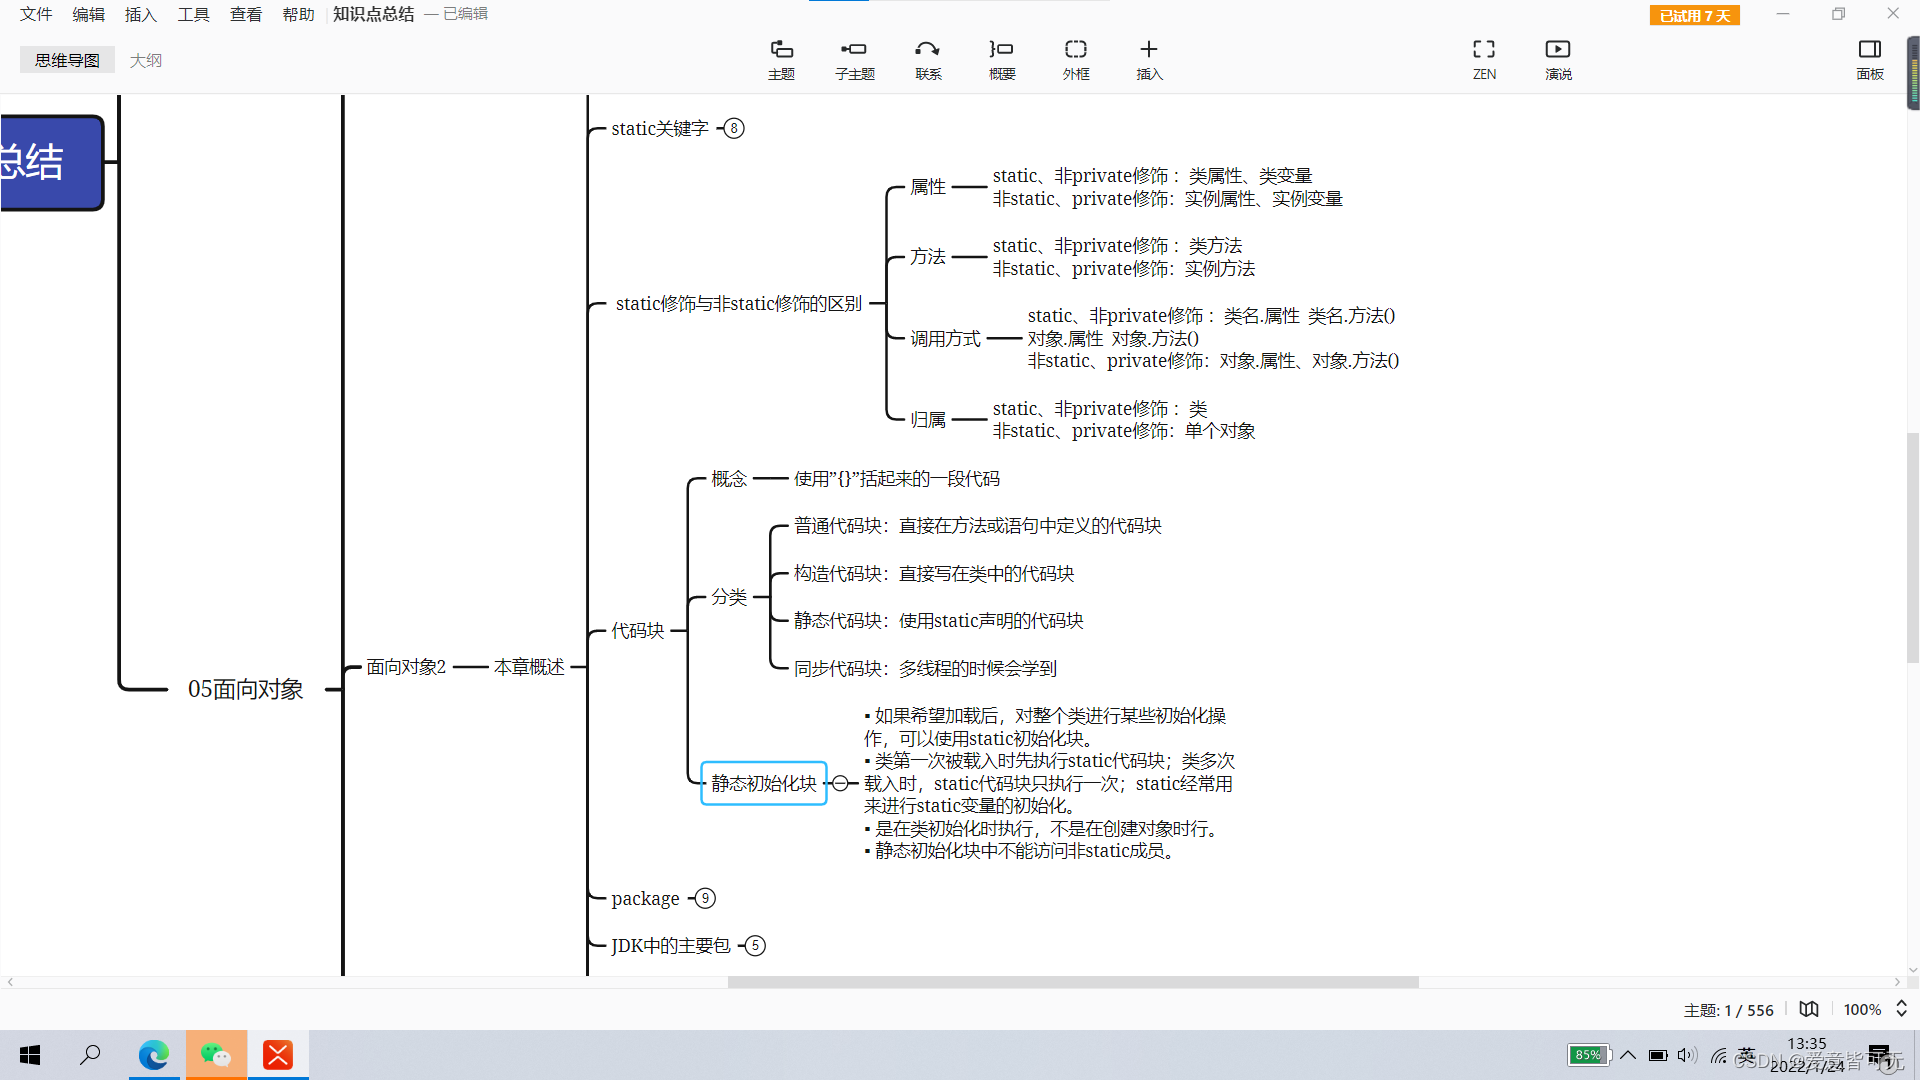Click the horizontal scrollbar thumb

tap(1073, 982)
